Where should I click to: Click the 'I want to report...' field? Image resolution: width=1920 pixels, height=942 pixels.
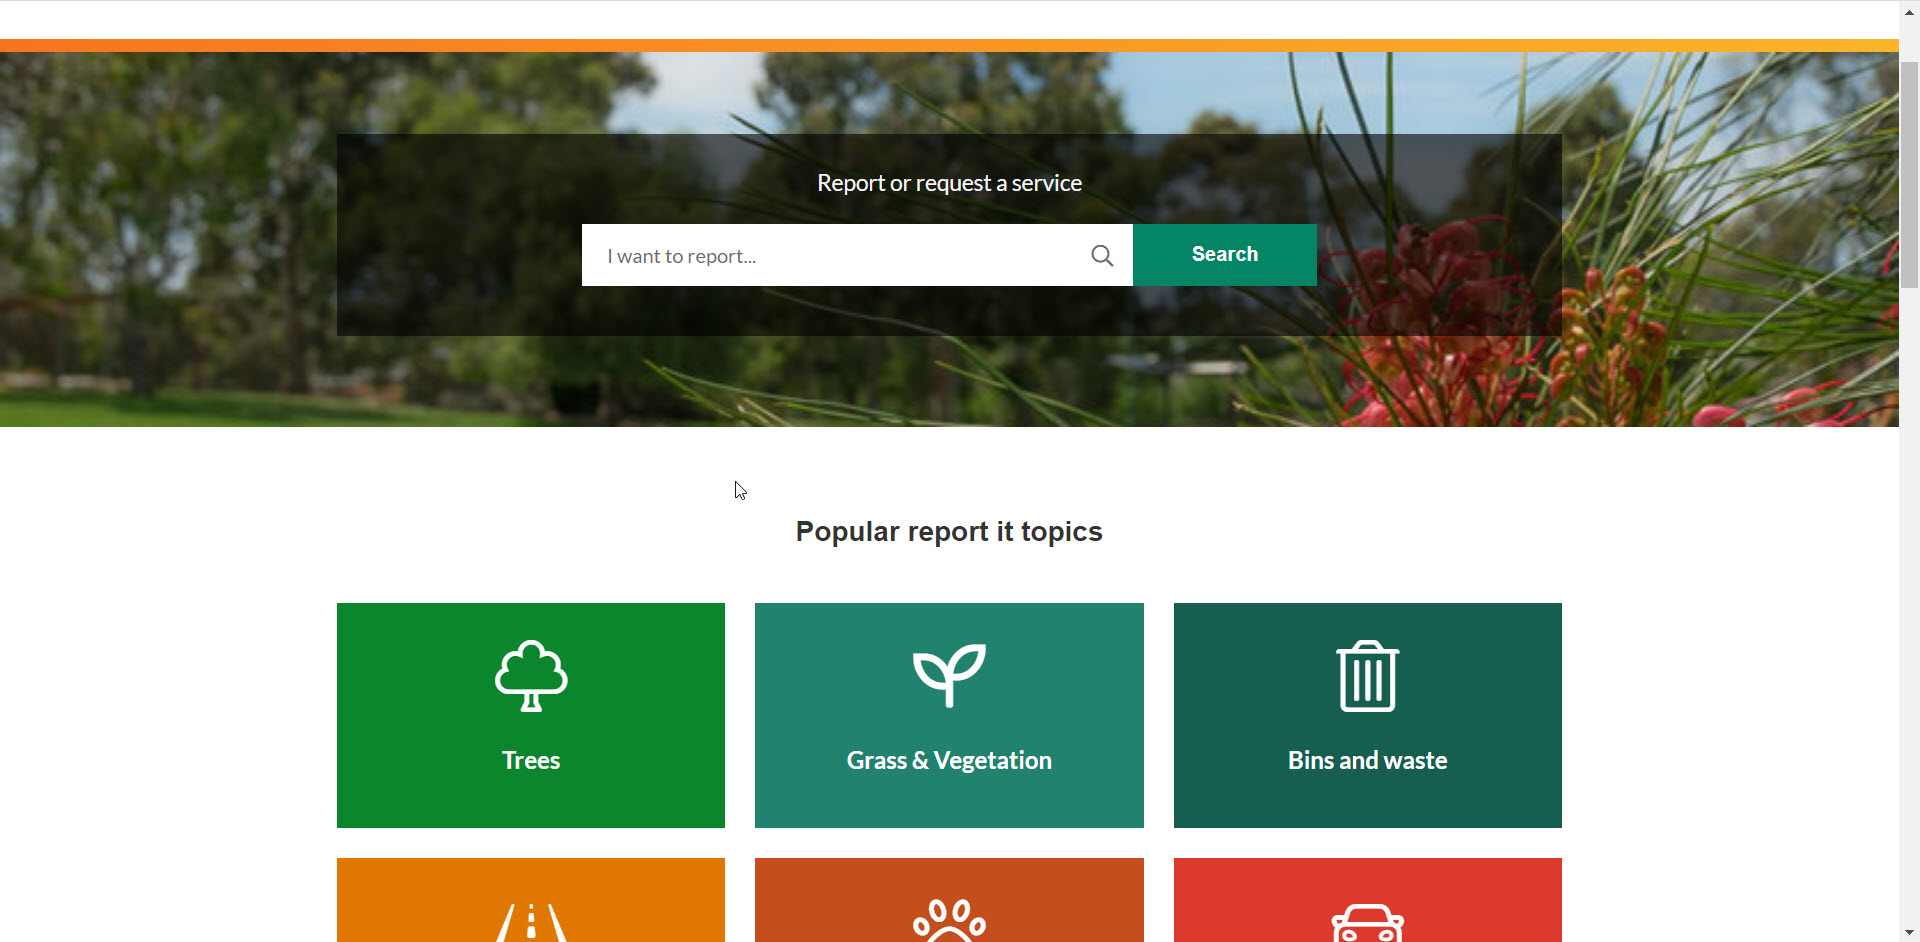click(x=857, y=255)
